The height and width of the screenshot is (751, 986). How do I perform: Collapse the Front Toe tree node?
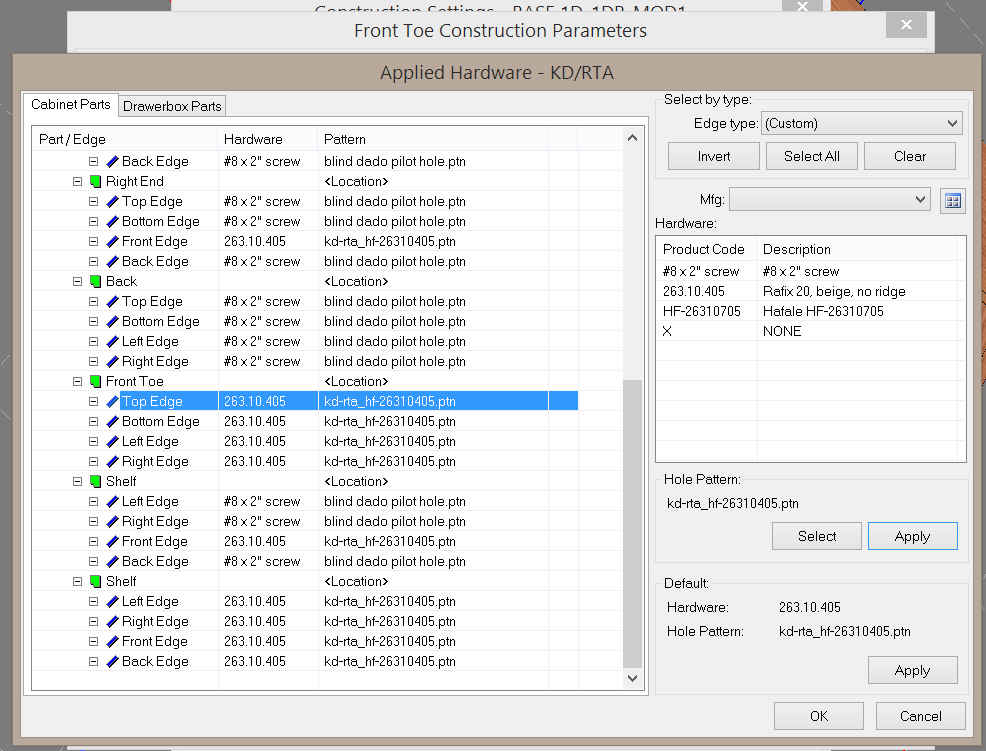[x=78, y=382]
